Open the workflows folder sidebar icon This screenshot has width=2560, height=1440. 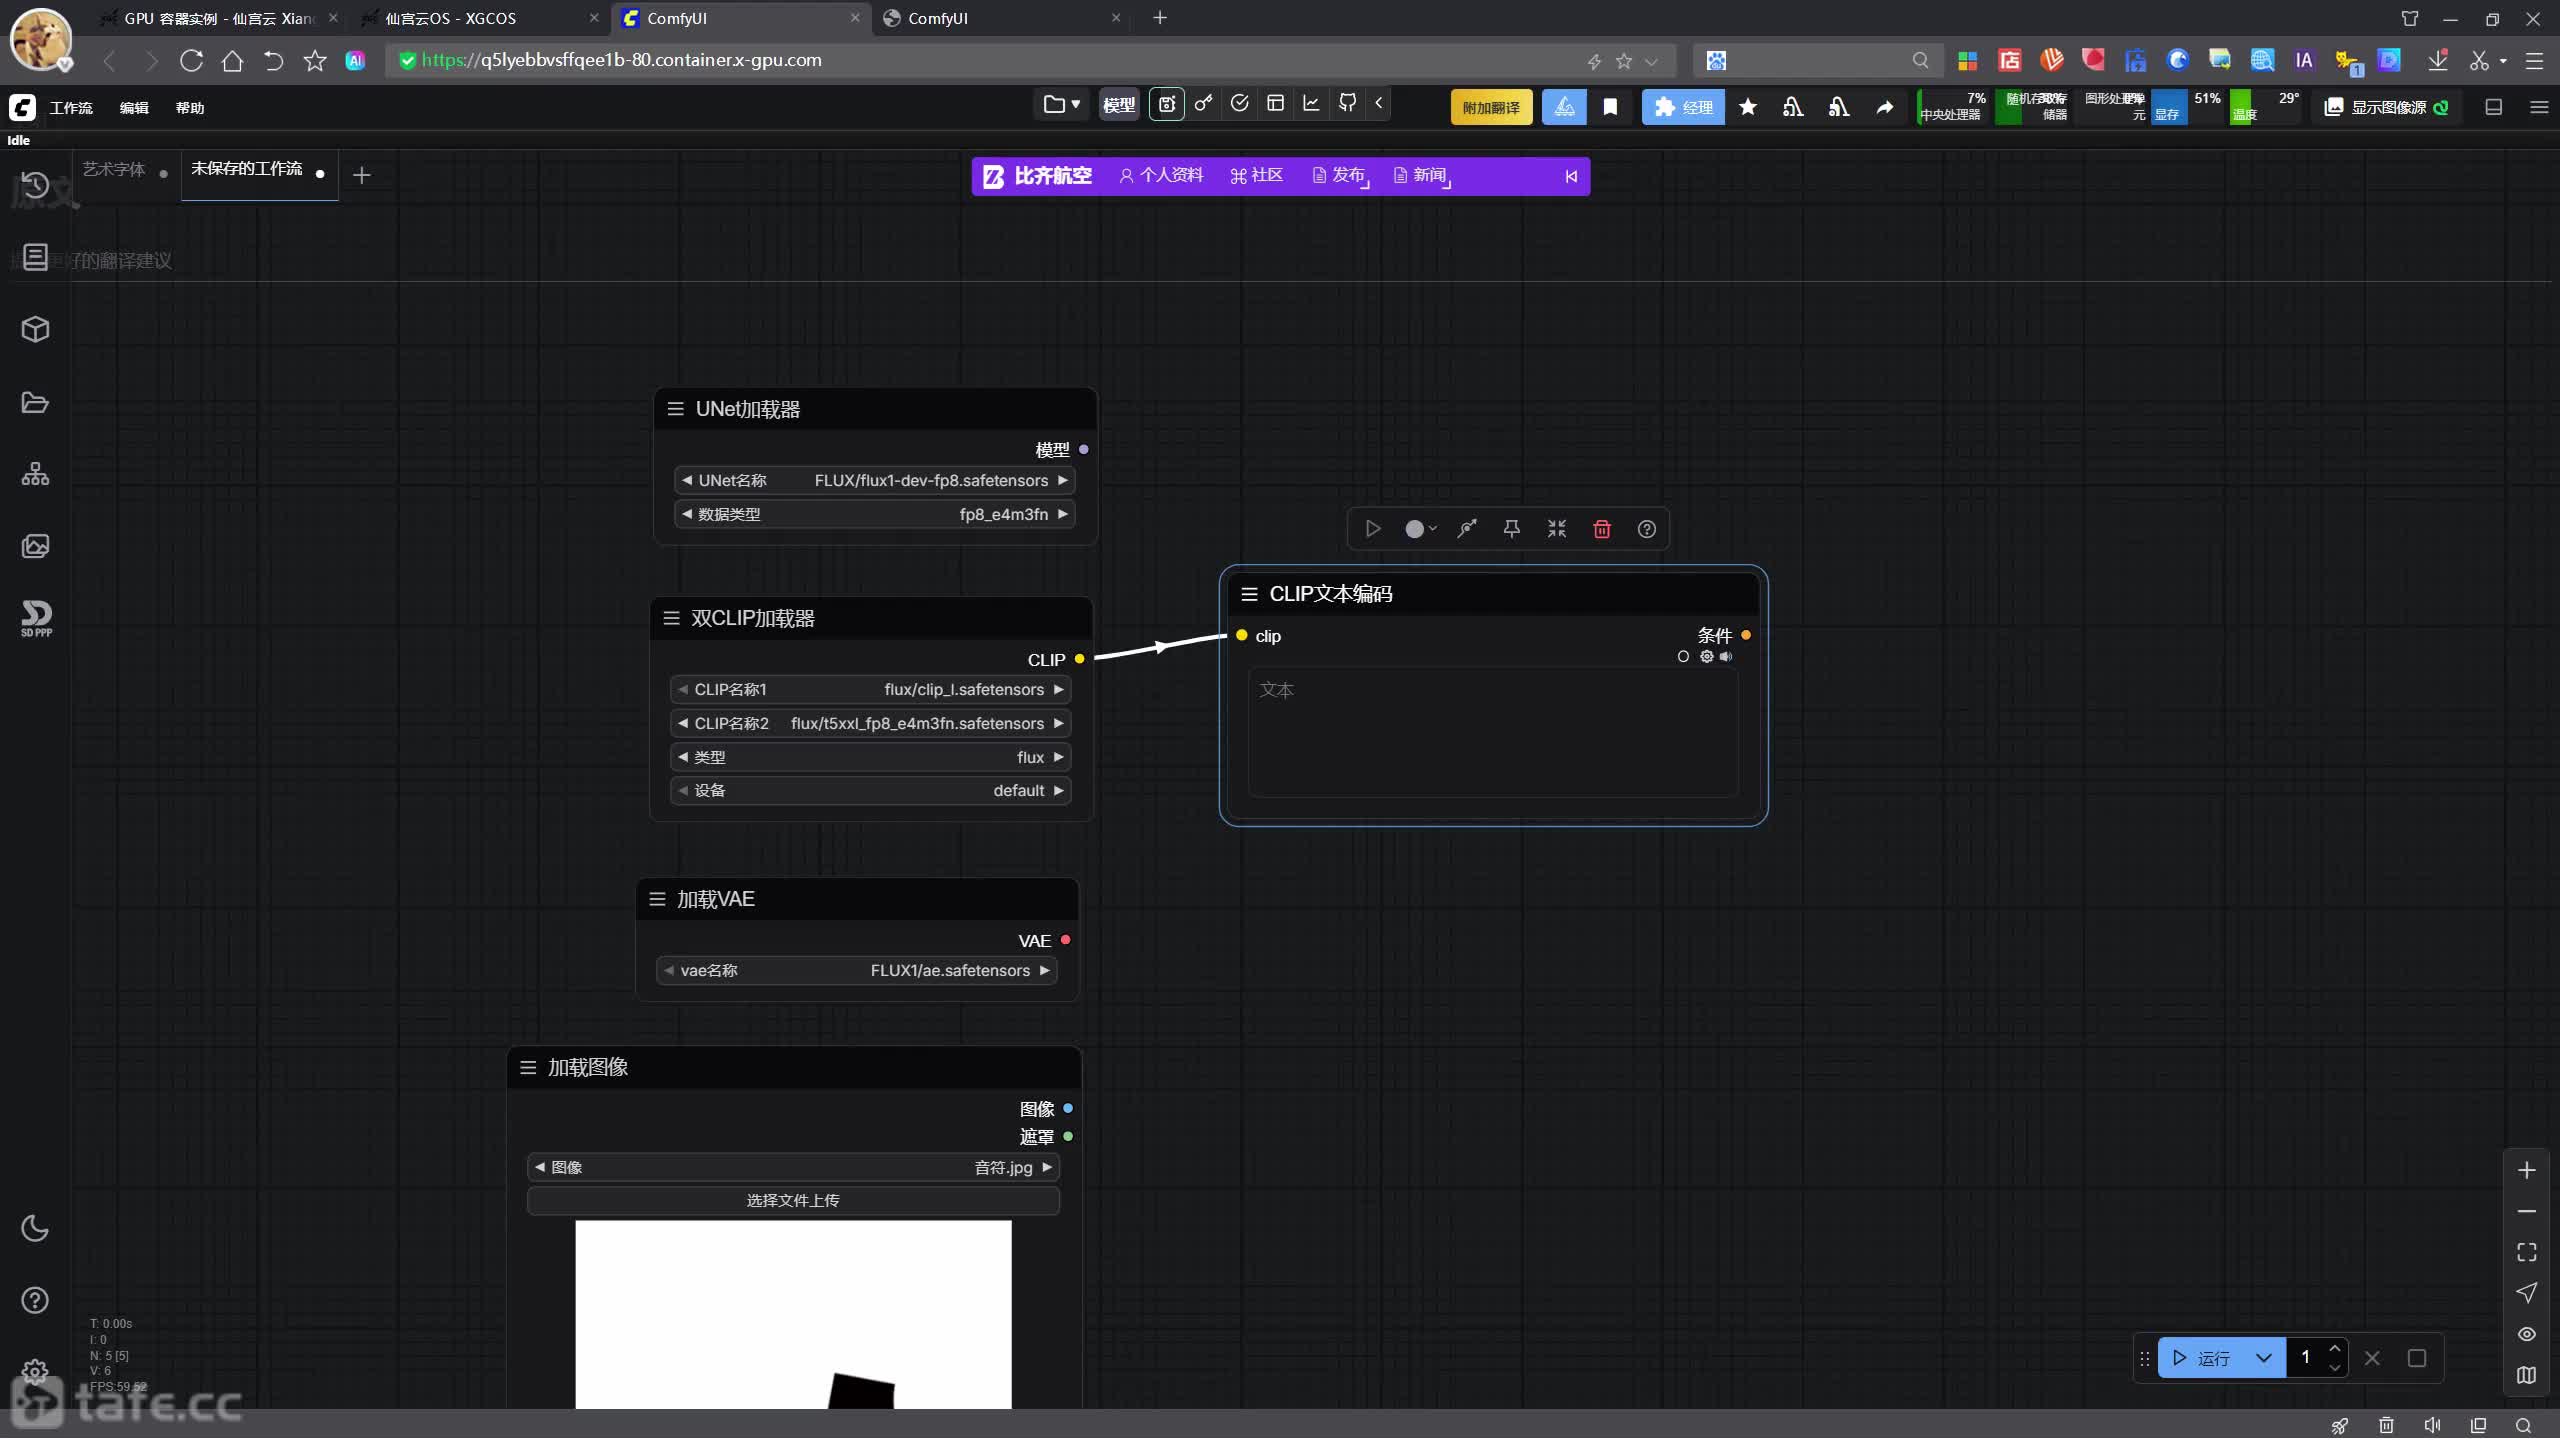coord(35,402)
